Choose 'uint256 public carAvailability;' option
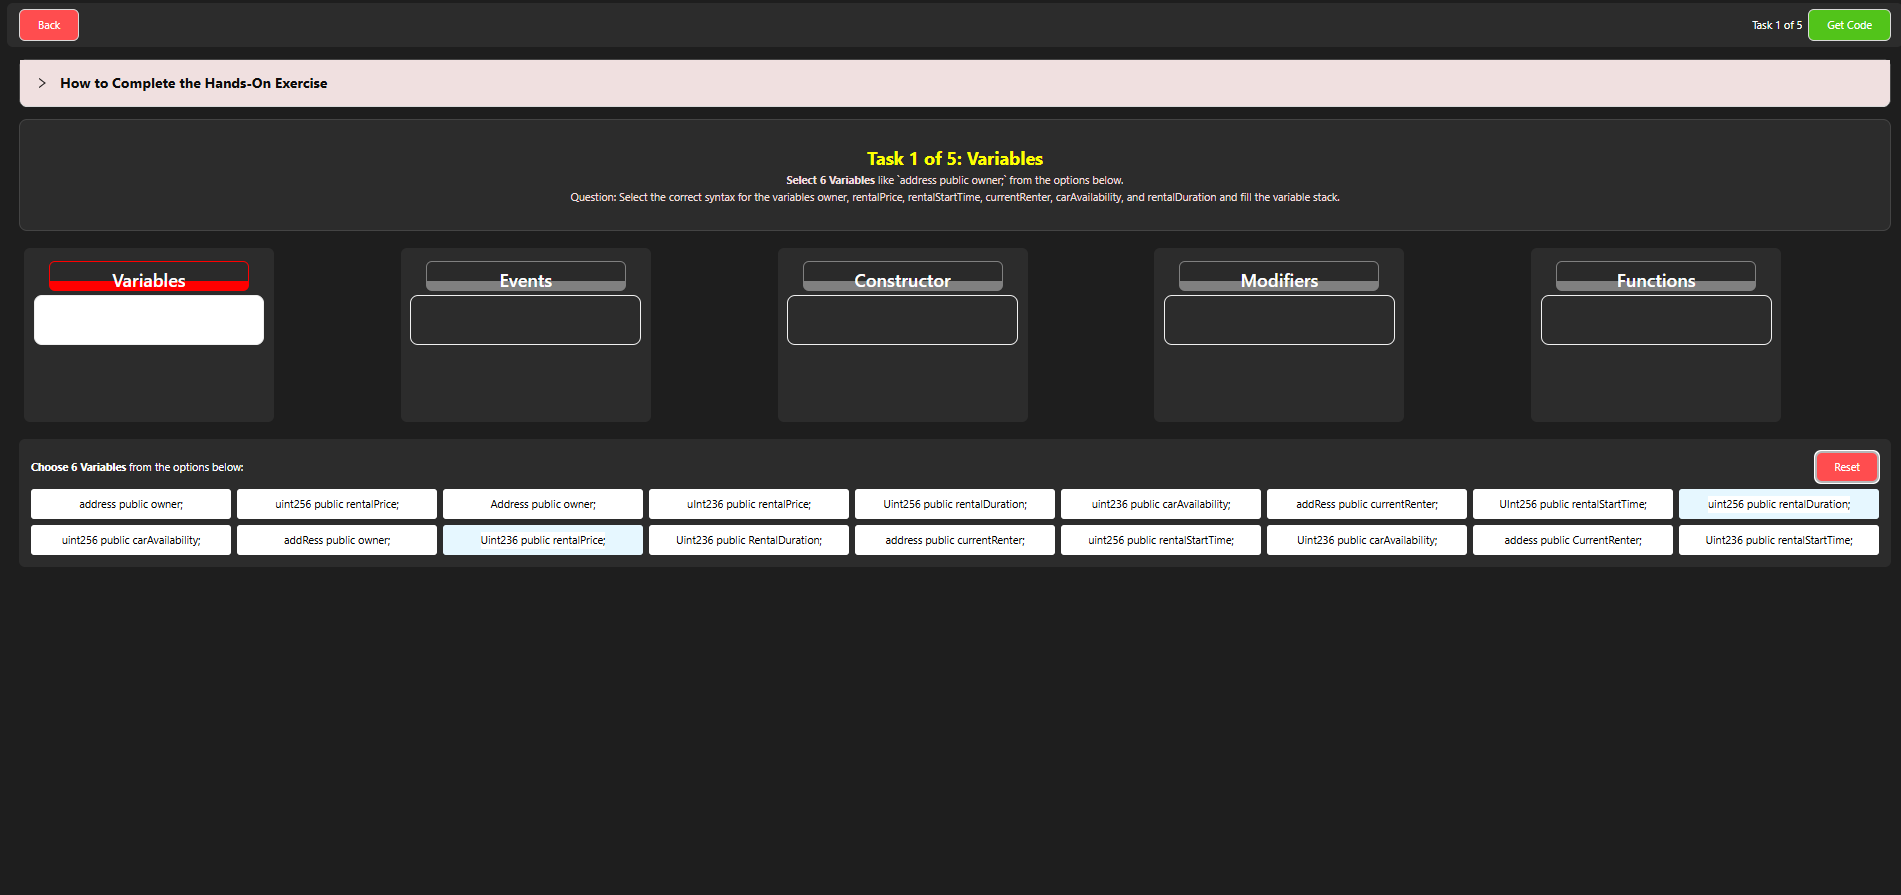The height and width of the screenshot is (895, 1901). pyautogui.click(x=131, y=540)
